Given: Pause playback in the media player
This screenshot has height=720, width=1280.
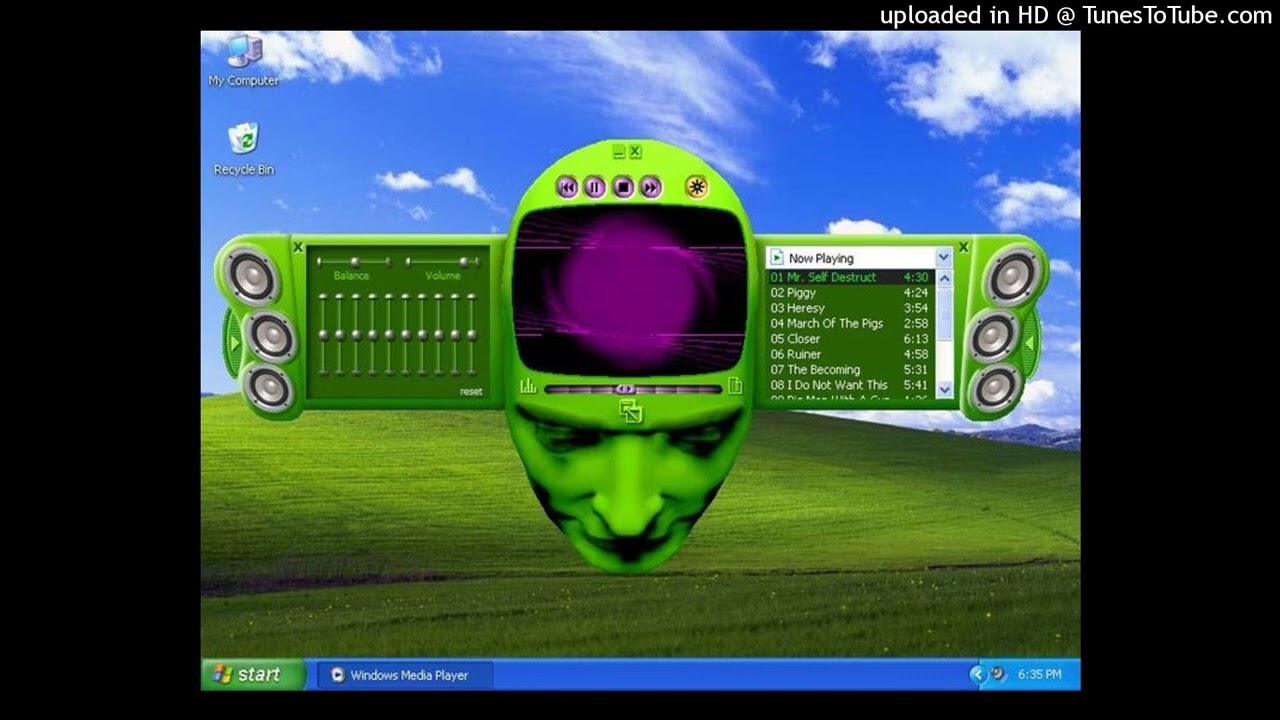Looking at the screenshot, I should pos(594,187).
